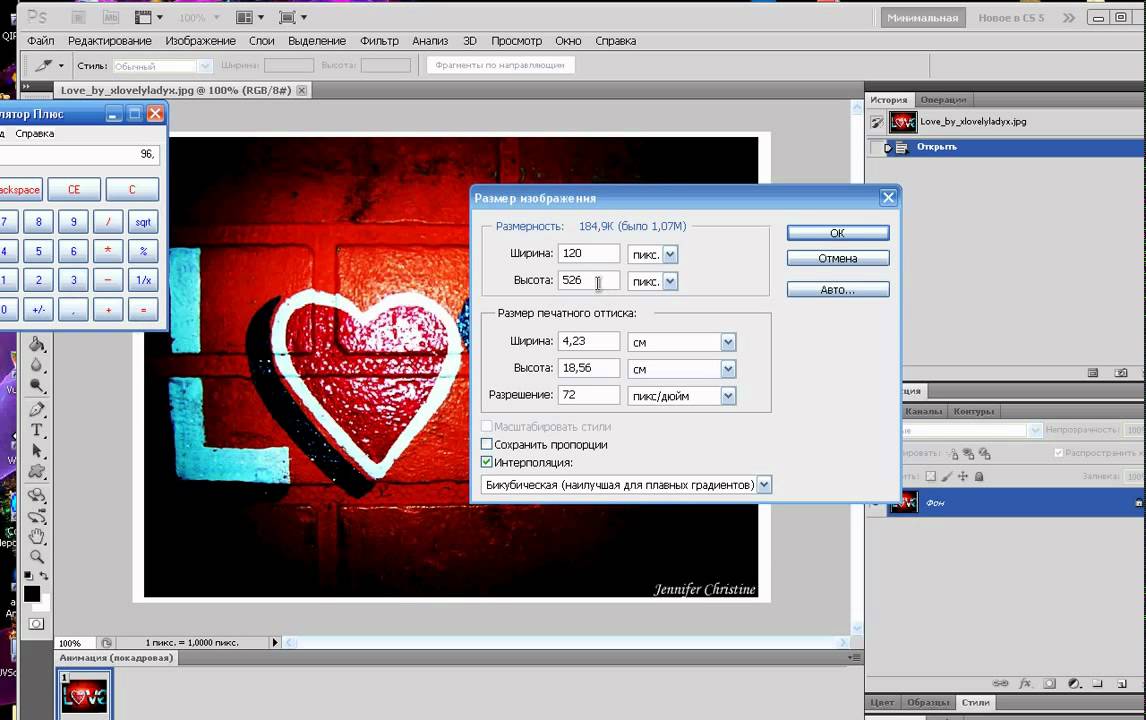This screenshot has width=1146, height=720.
Task: Toggle the Распространить checkbox in Layers
Action: pos(1058,453)
